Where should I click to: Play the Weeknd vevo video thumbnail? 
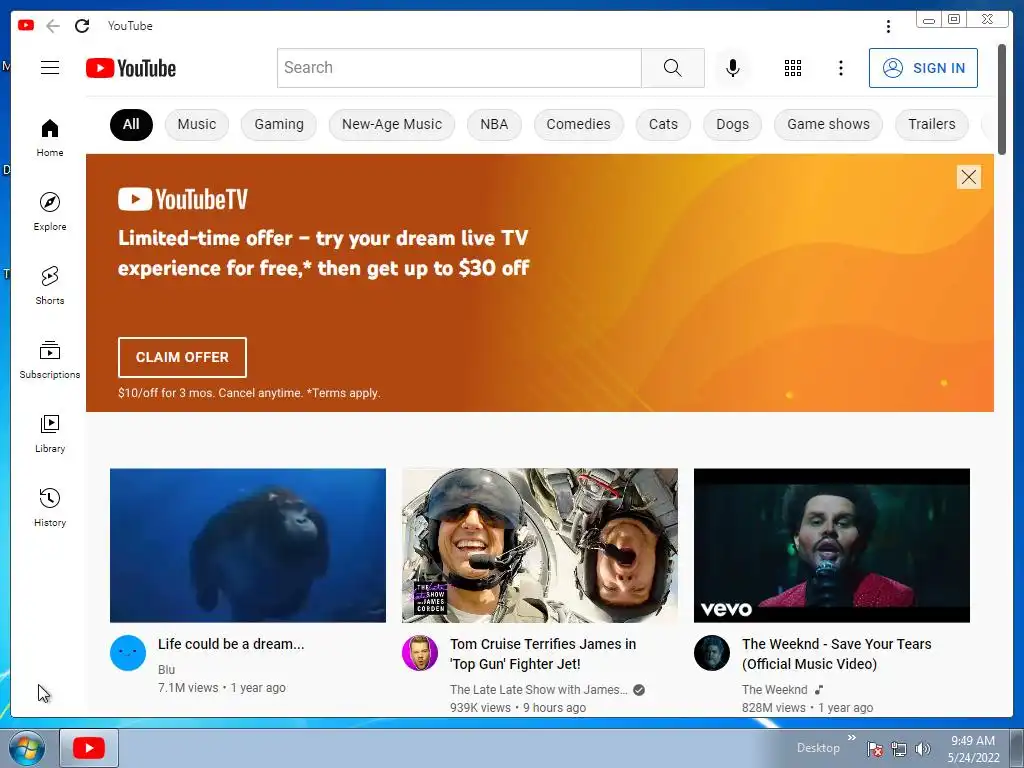pyautogui.click(x=831, y=545)
